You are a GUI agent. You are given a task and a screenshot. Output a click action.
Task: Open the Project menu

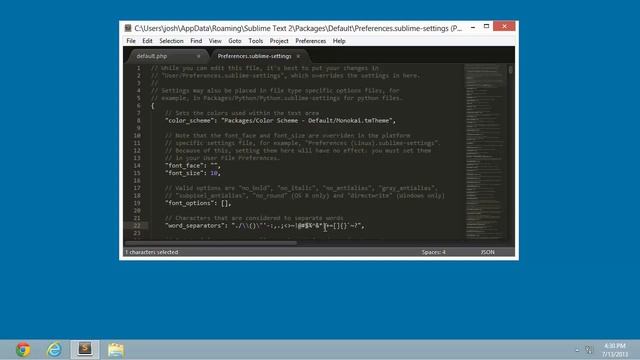279,41
